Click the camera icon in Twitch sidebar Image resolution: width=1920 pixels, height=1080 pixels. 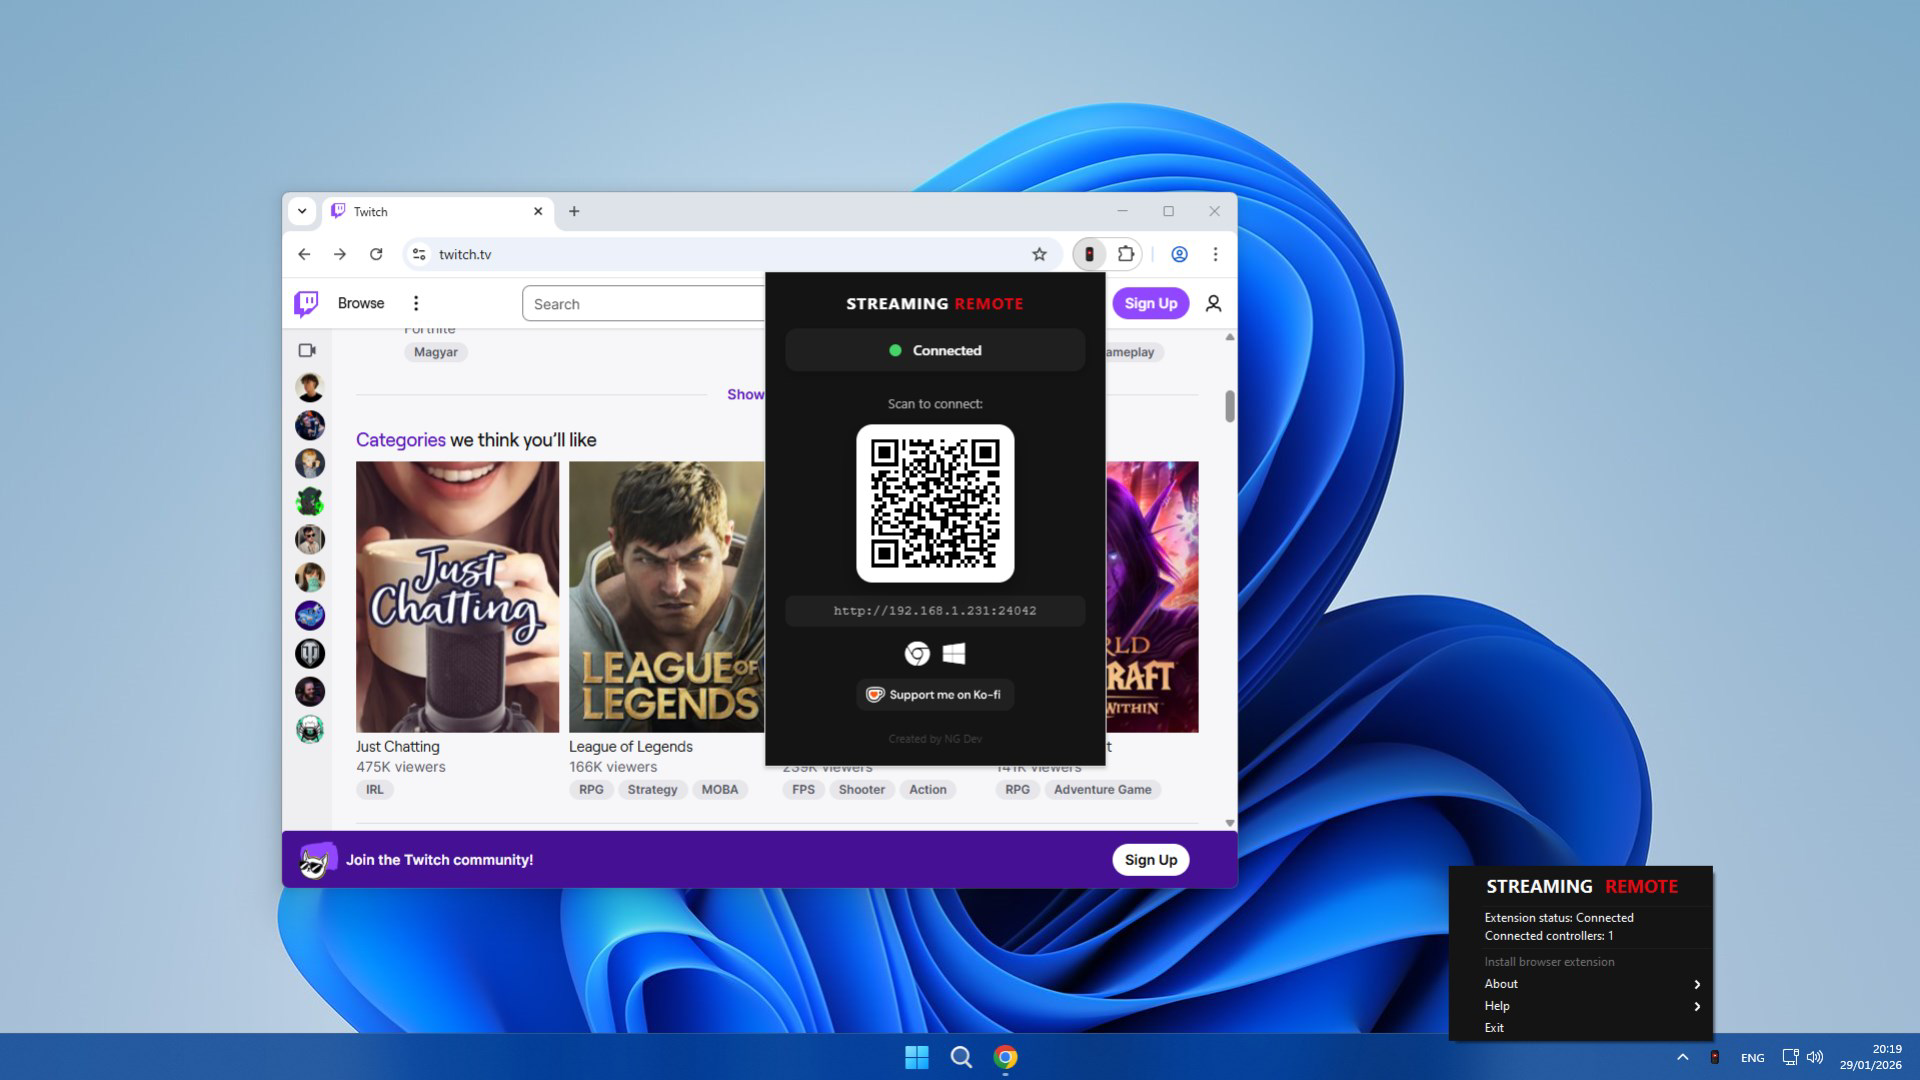pos(307,350)
